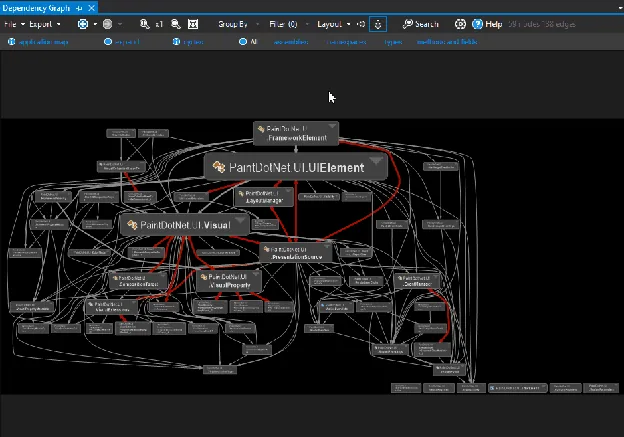Screen dimensions: 624x437
Task: Click class icon of FrameworkElement node
Action: pyautogui.click(x=261, y=129)
